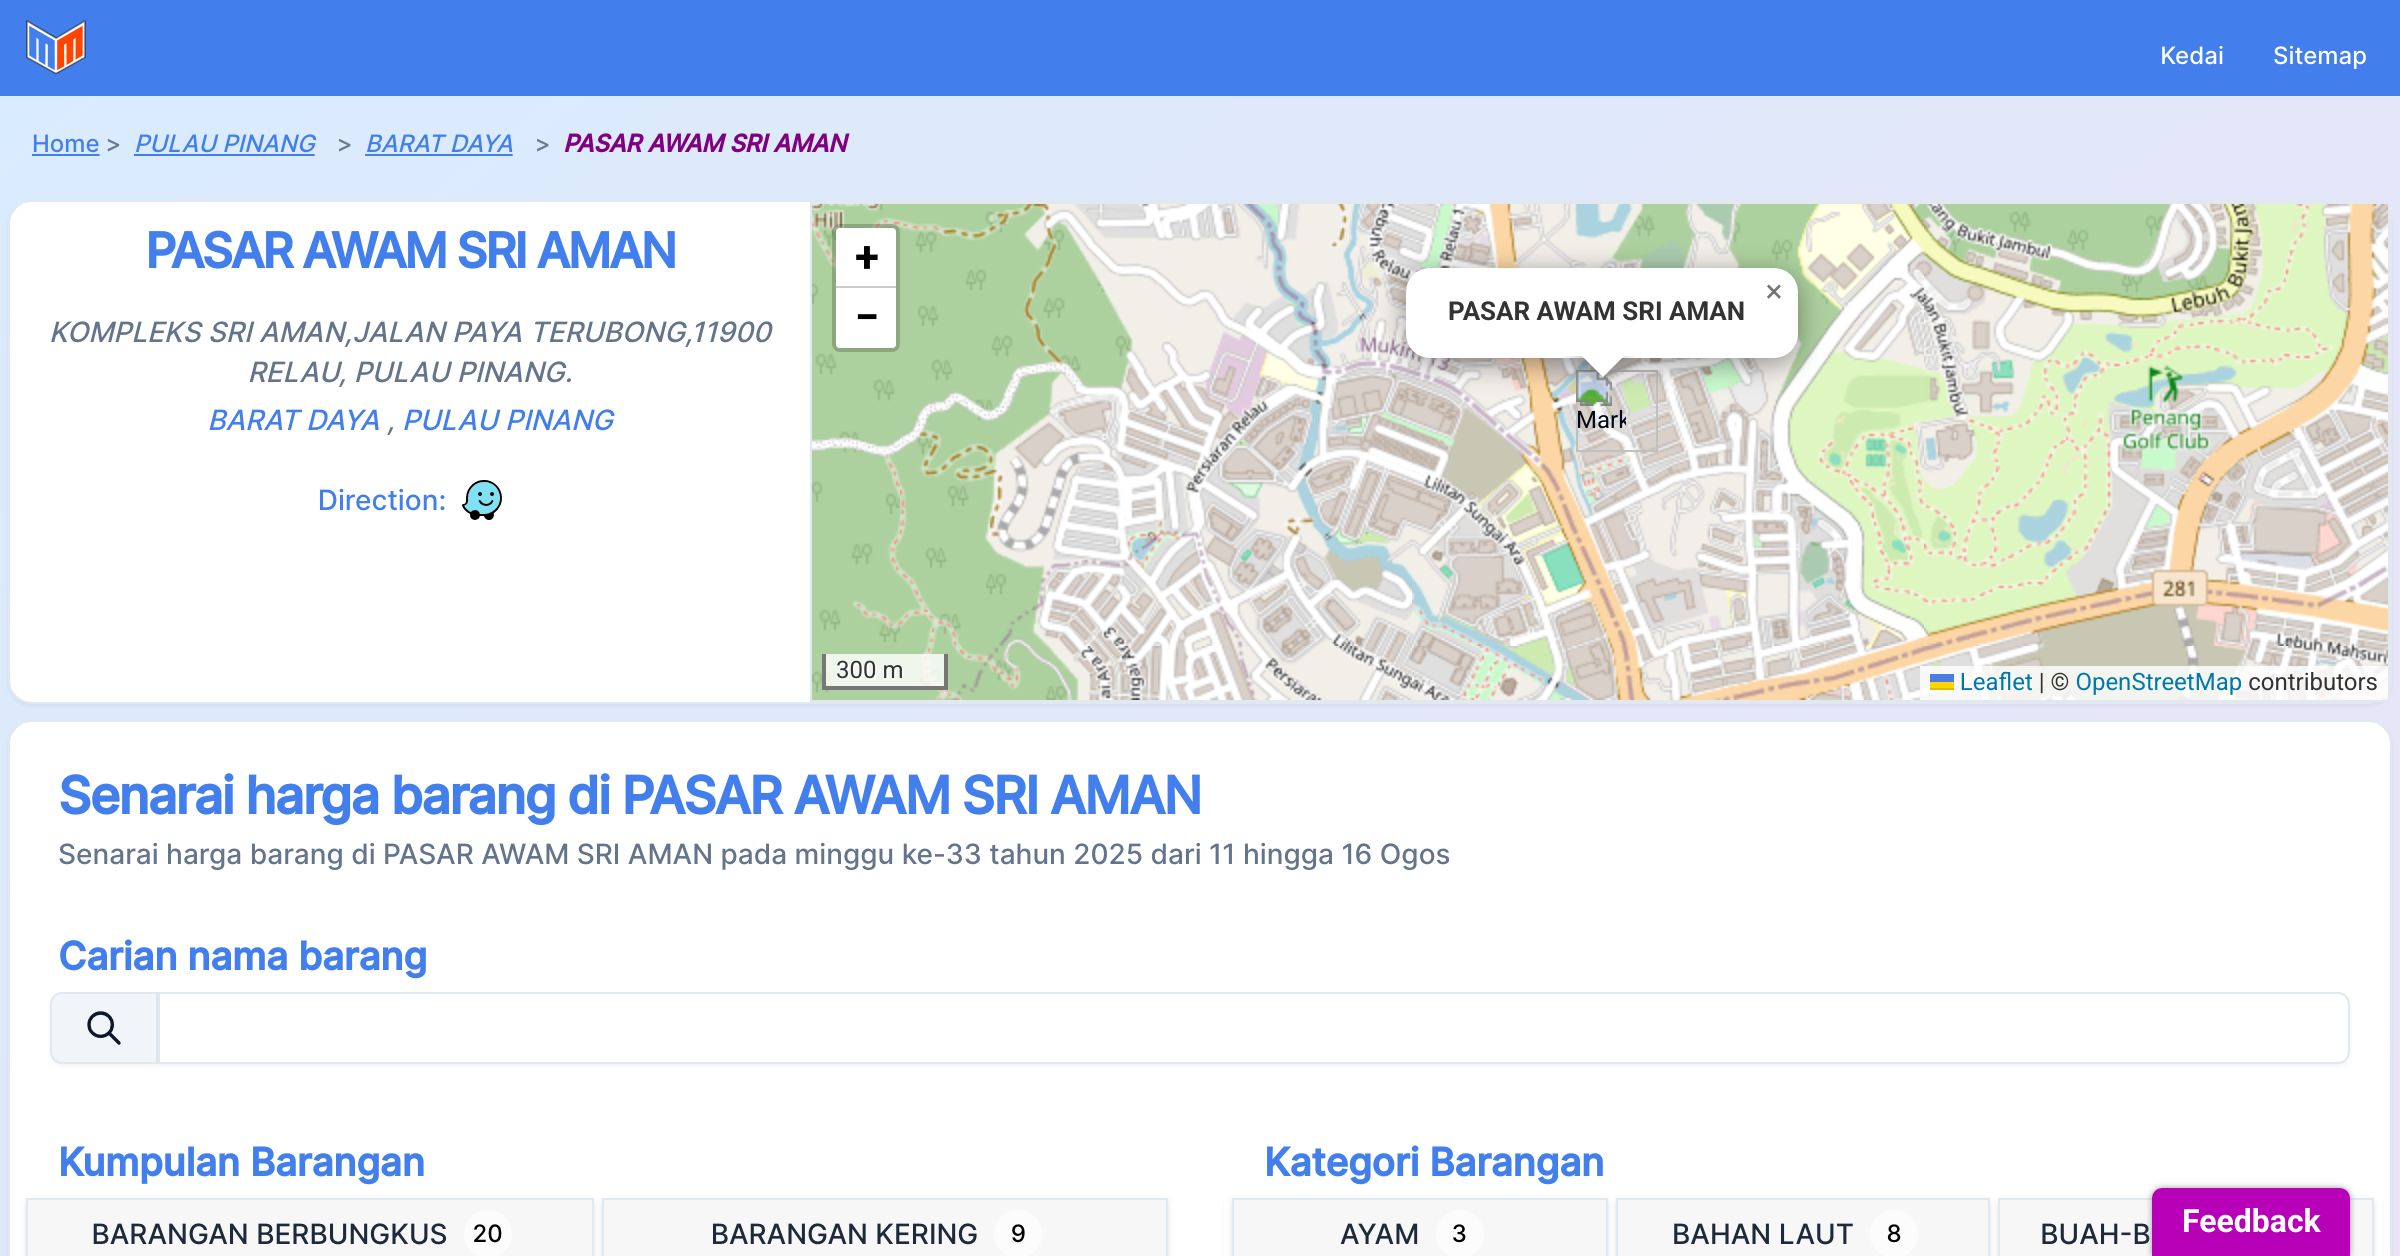
Task: Close the map popup
Action: click(x=1773, y=292)
